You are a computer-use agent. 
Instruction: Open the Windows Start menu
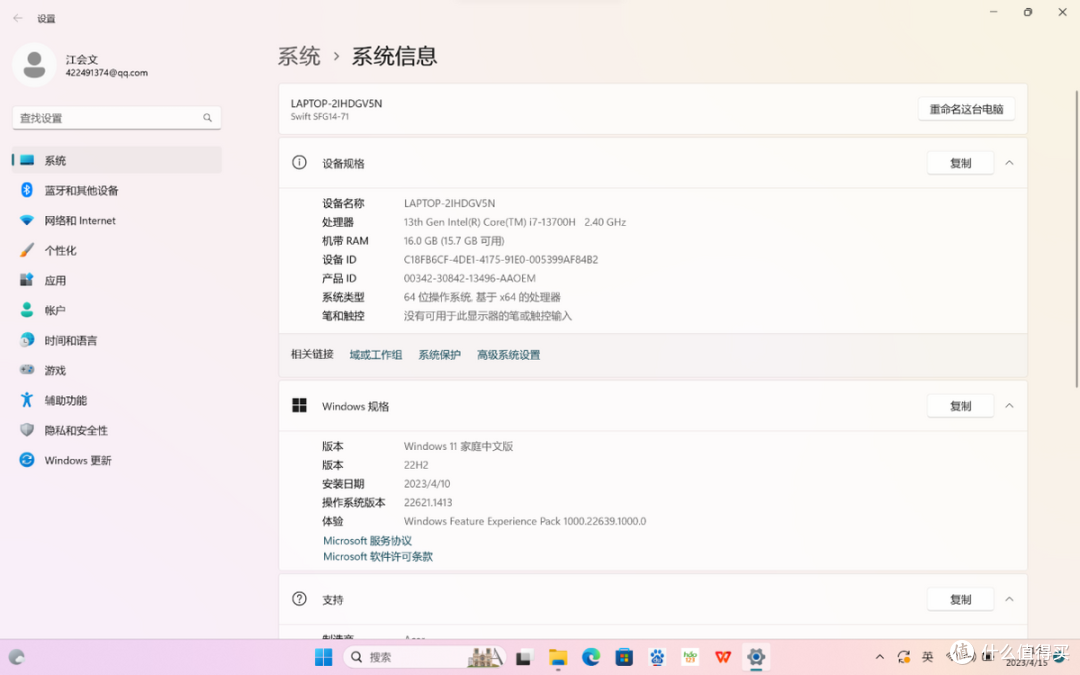pyautogui.click(x=323, y=657)
